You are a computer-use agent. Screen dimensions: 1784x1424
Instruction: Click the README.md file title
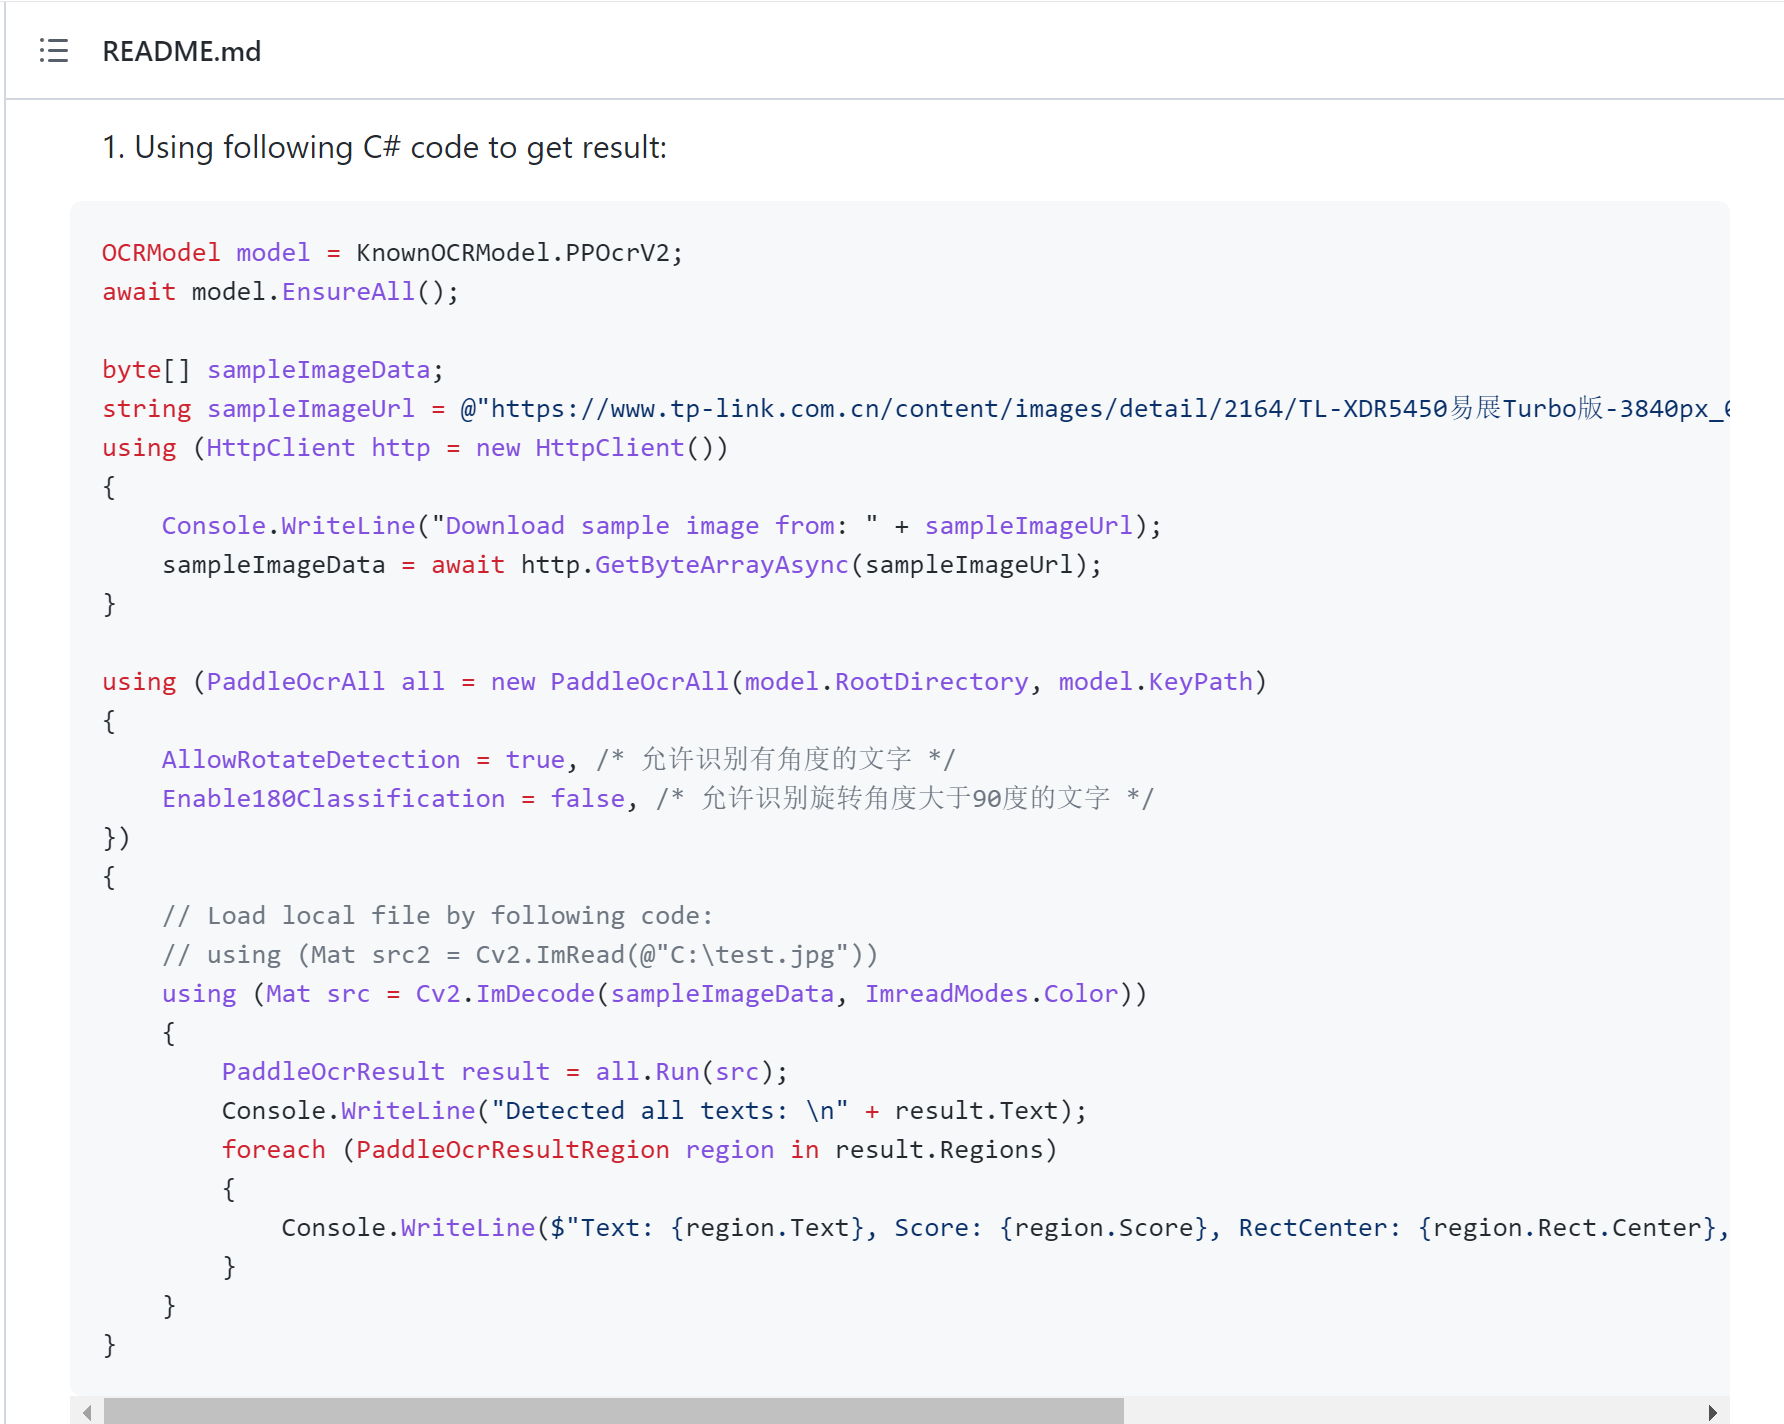tap(181, 51)
